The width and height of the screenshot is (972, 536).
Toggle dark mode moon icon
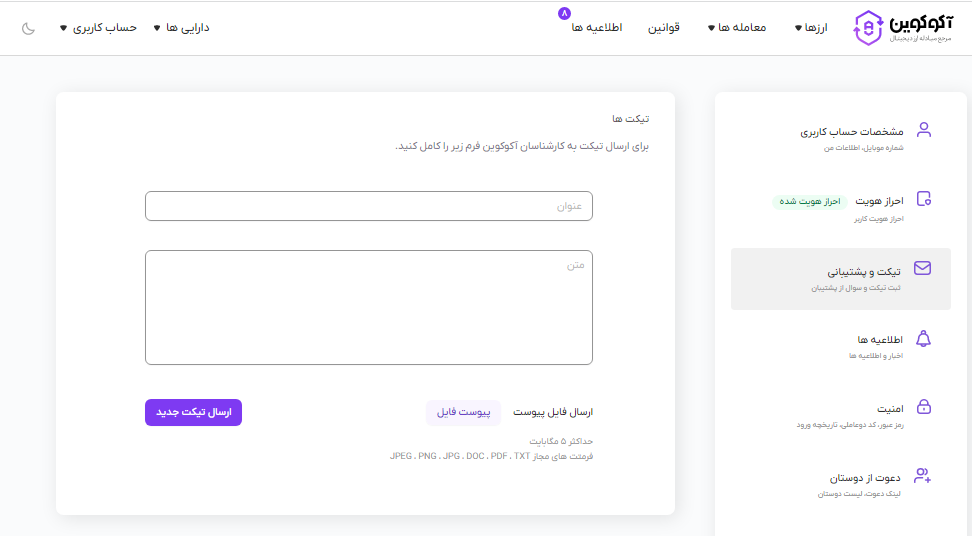(28, 28)
